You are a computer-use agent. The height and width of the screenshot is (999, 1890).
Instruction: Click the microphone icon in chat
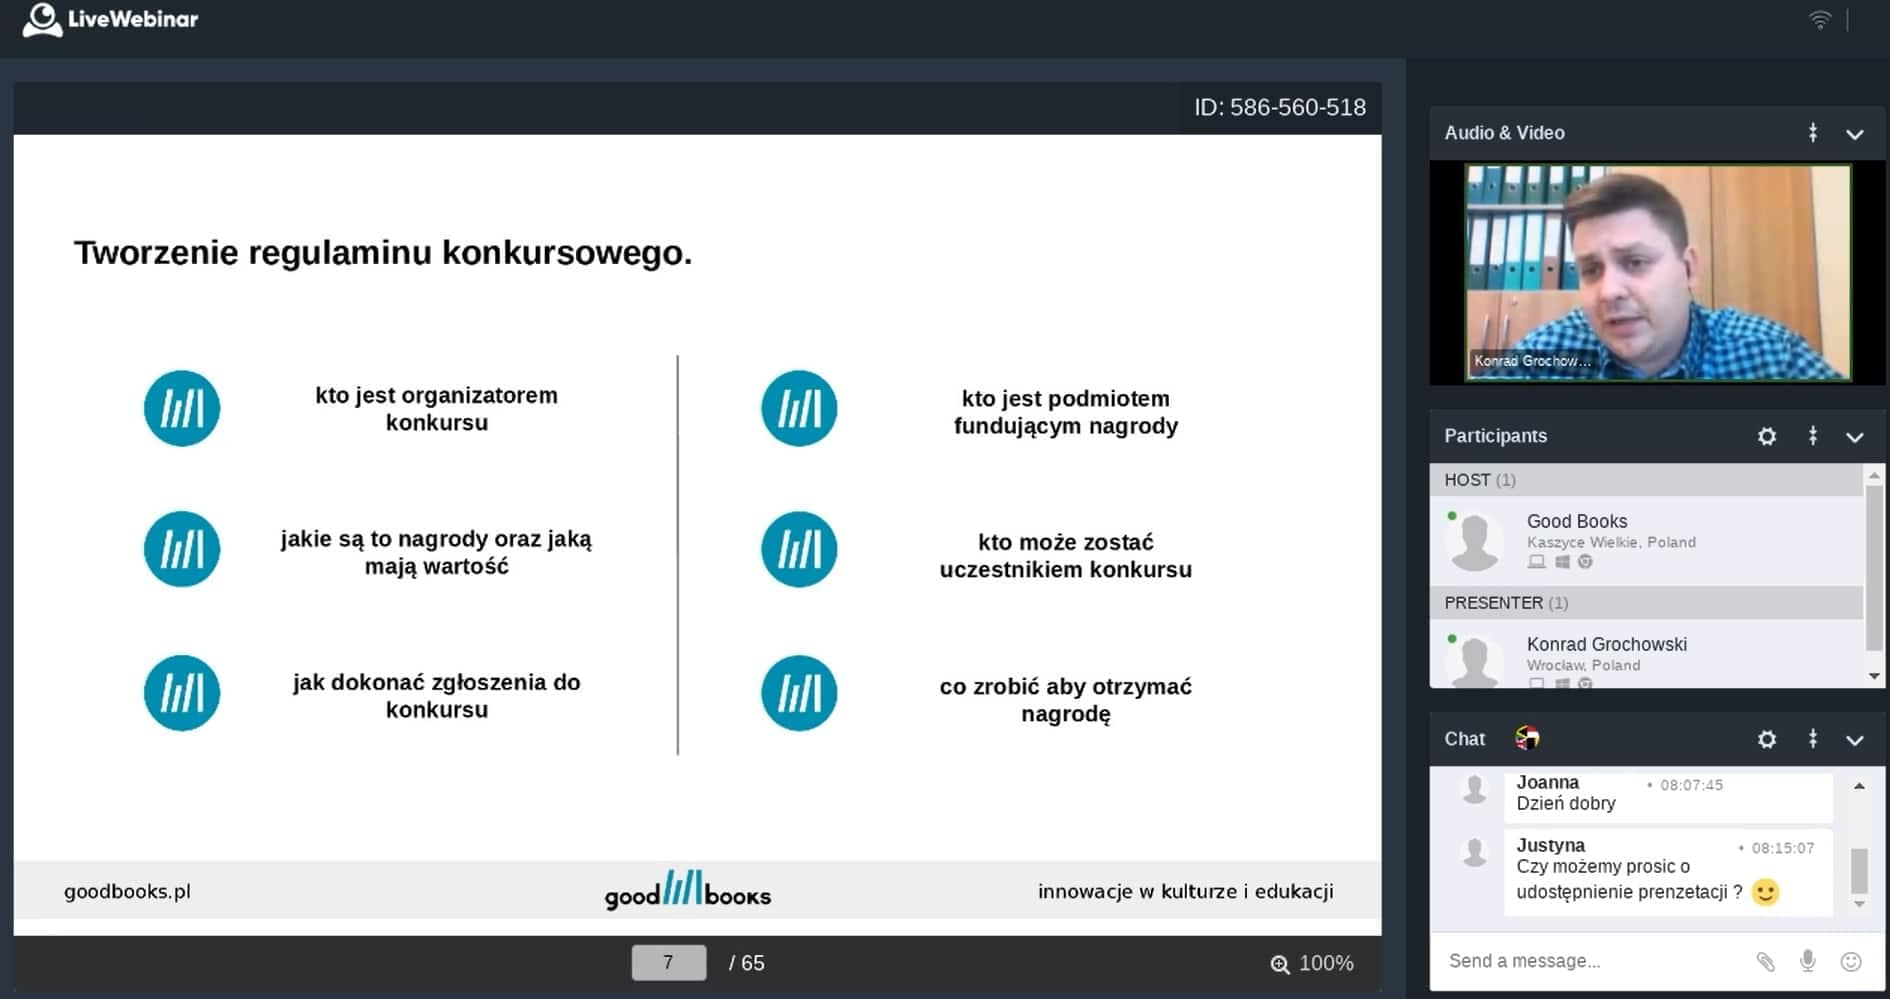click(x=1808, y=961)
